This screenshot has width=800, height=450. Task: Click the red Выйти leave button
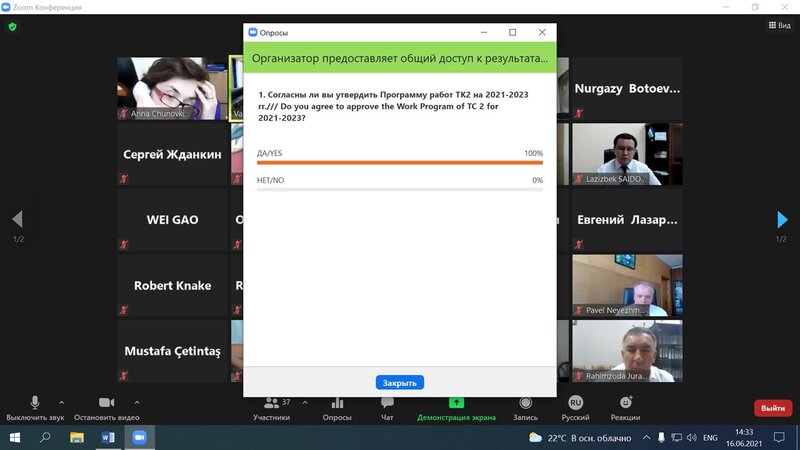[x=772, y=408]
